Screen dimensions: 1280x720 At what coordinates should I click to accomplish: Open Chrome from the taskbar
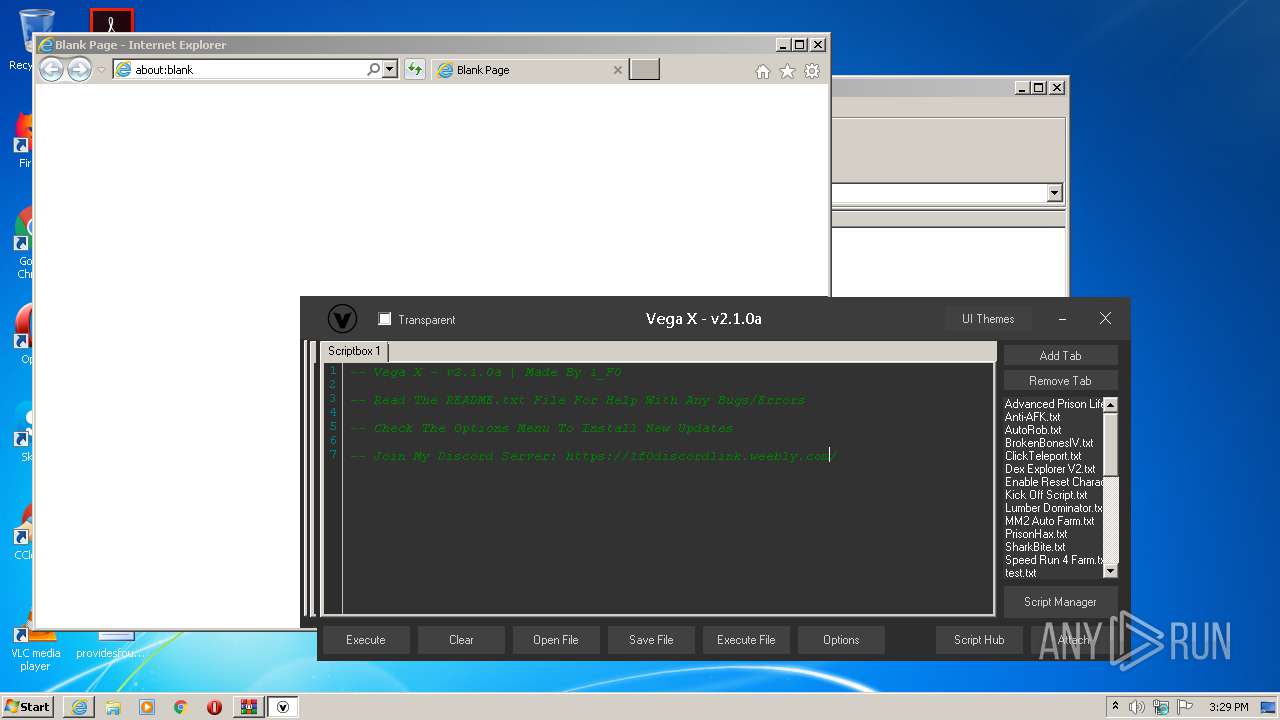(x=181, y=706)
